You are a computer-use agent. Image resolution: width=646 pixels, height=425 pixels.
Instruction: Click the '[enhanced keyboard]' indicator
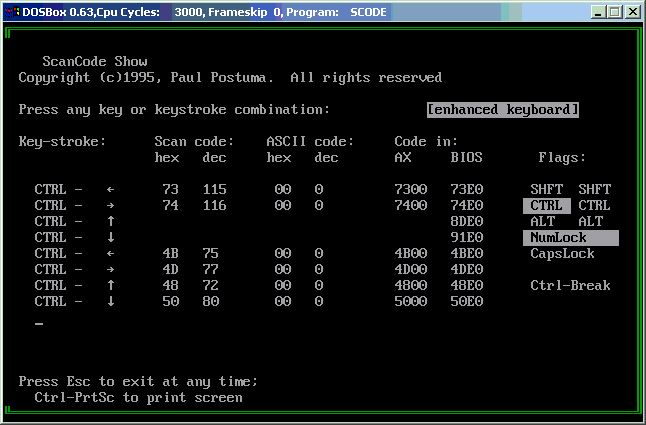click(503, 110)
